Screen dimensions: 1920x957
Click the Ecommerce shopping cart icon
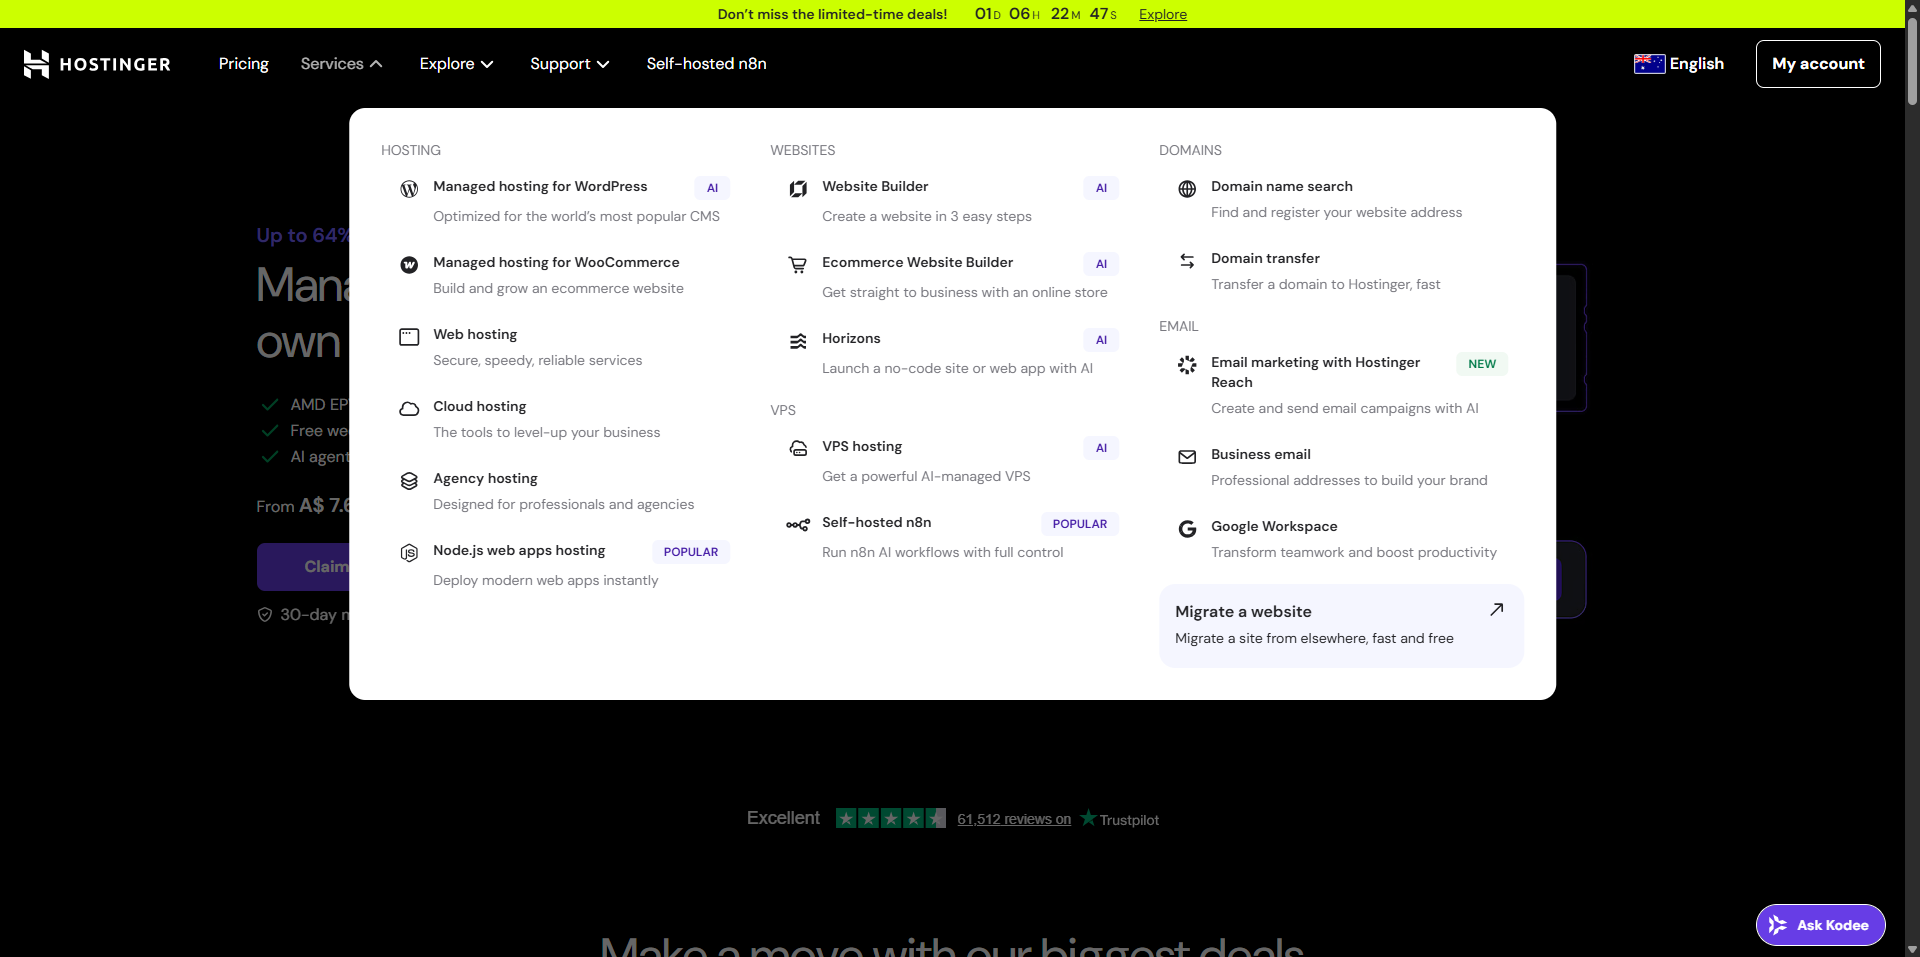[x=798, y=265]
